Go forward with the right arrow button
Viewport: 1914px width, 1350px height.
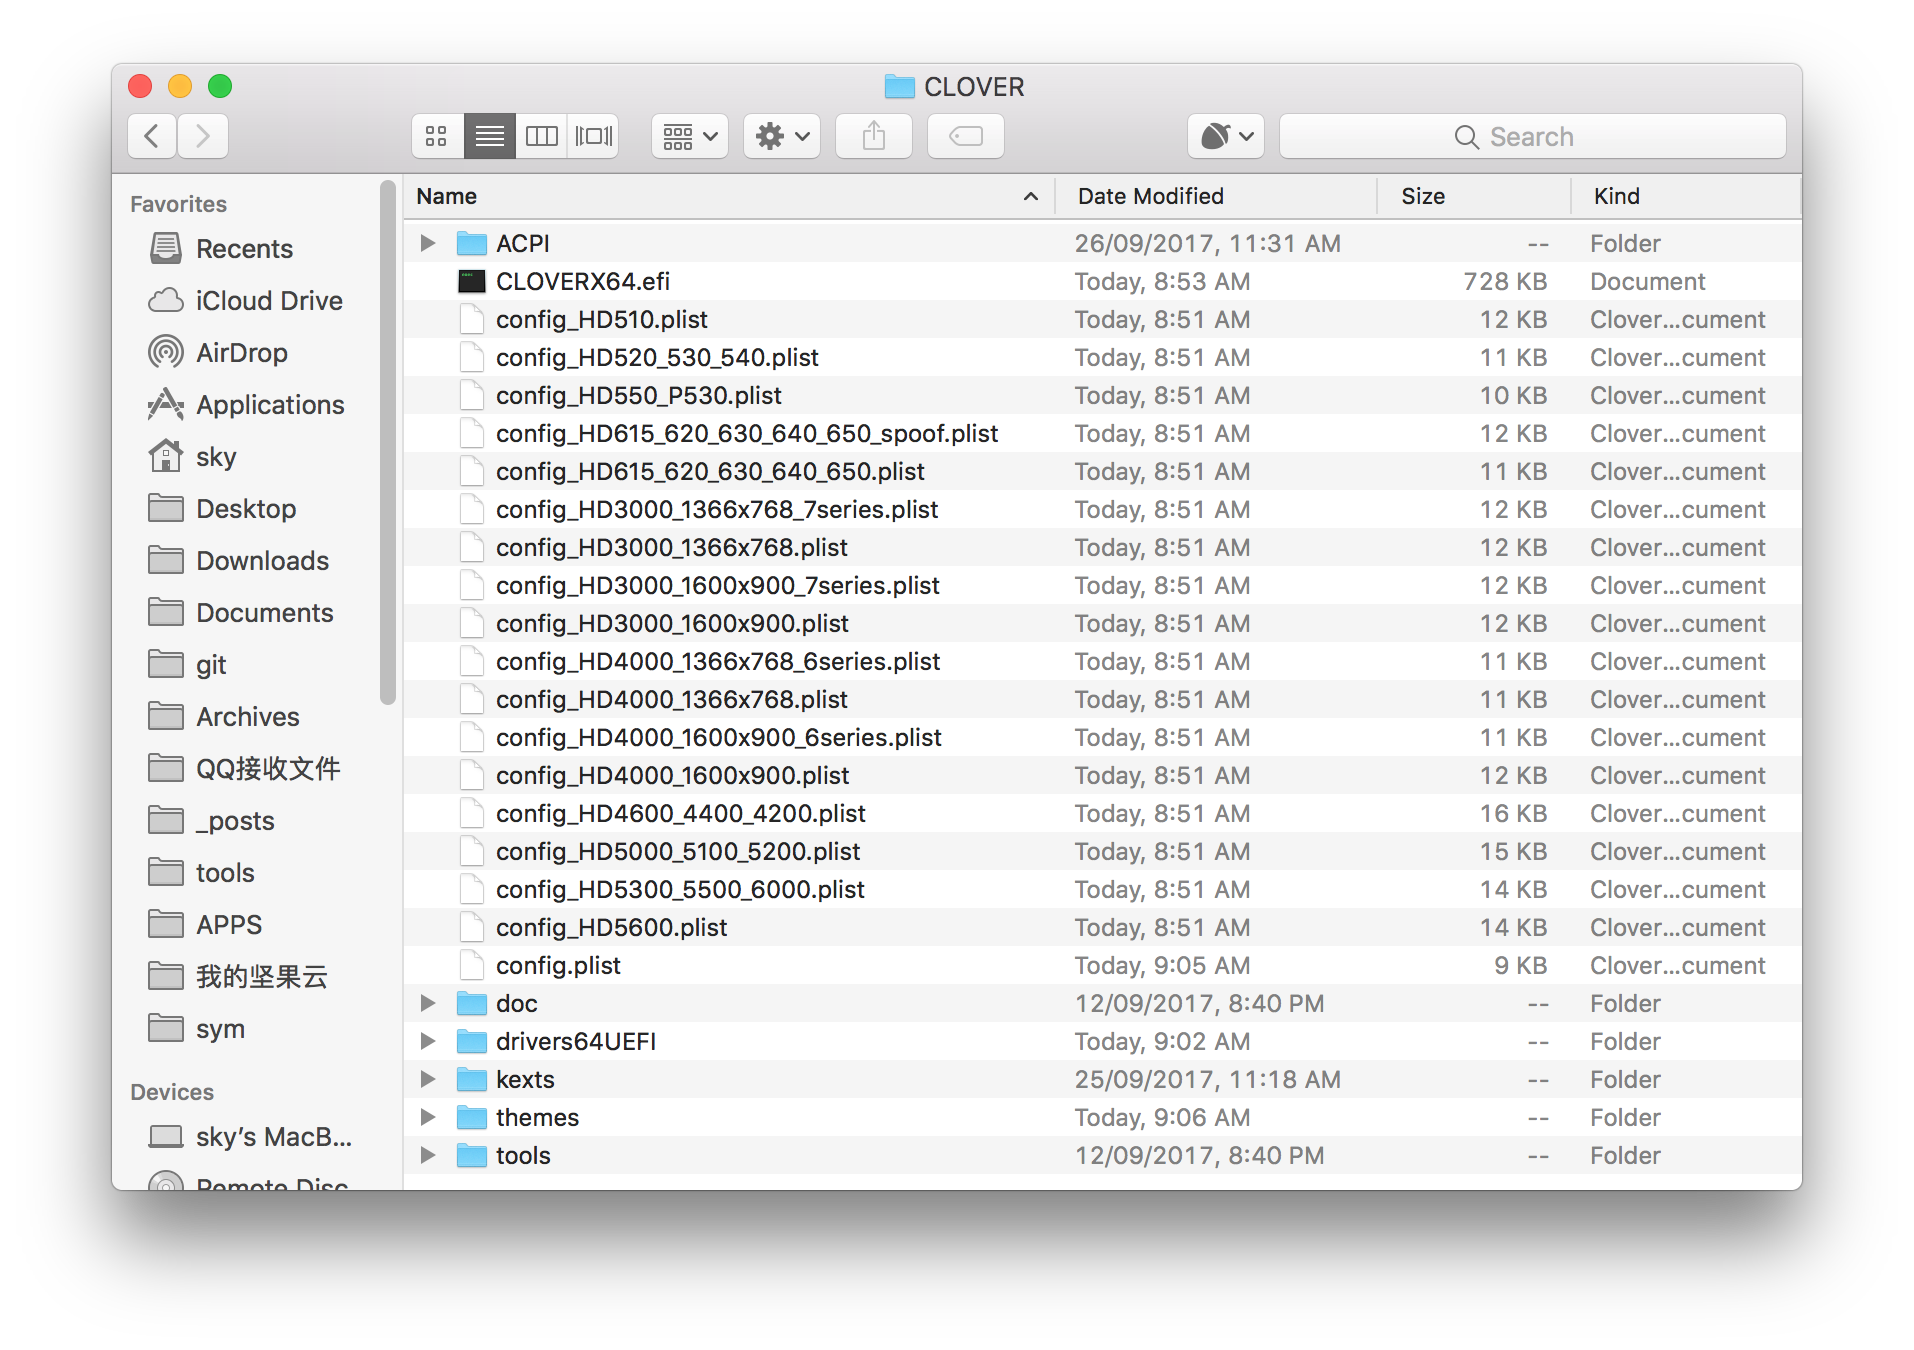pos(203,136)
